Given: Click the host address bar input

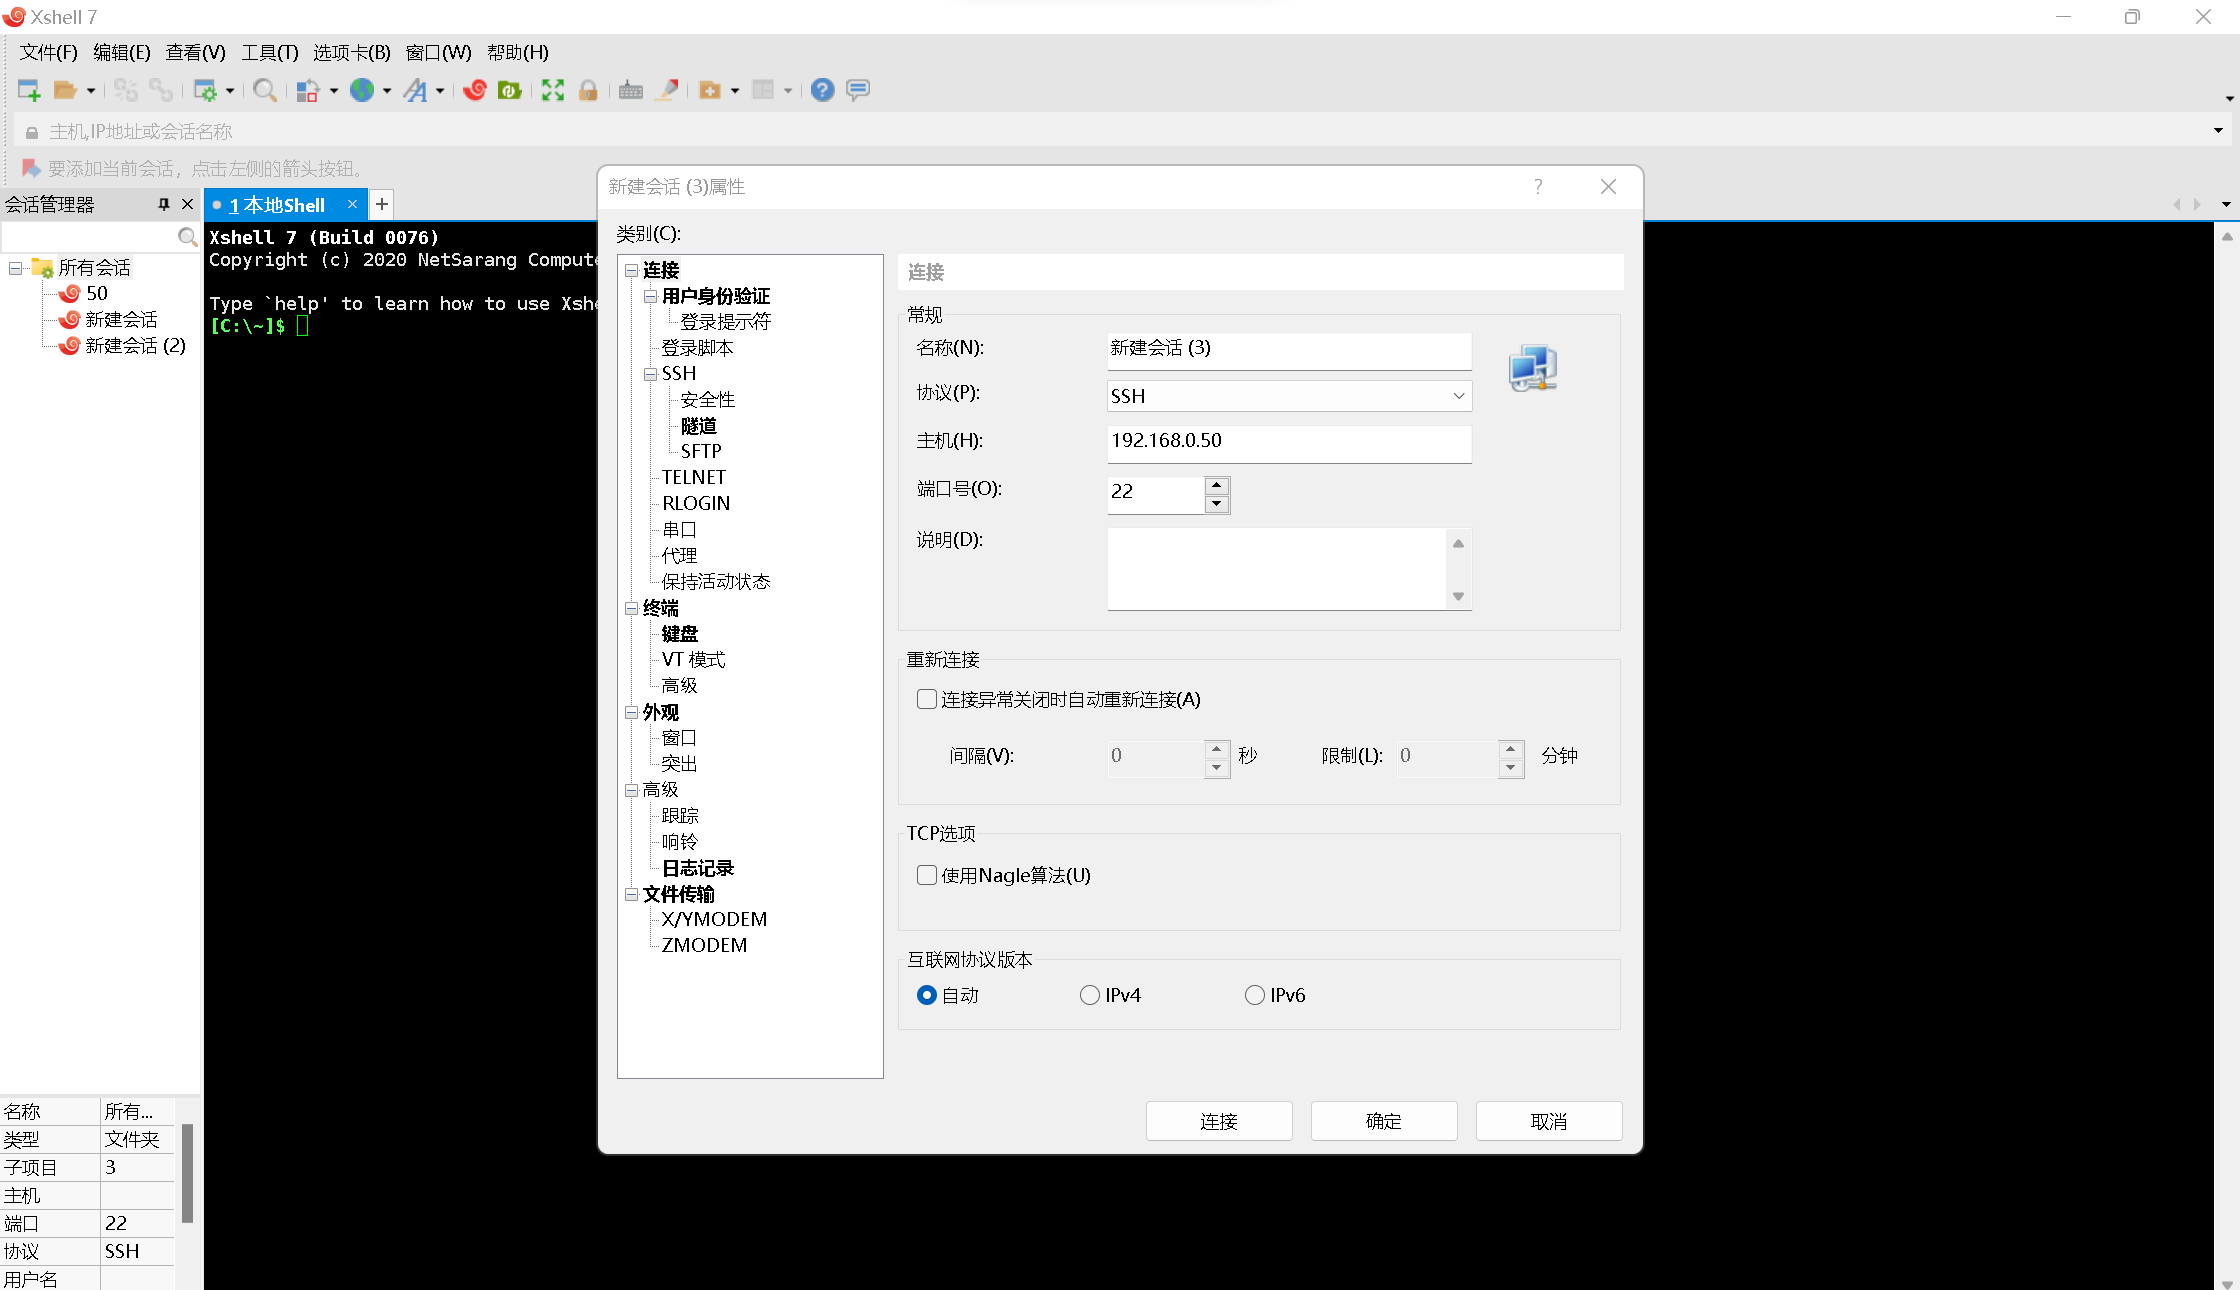Looking at the screenshot, I should [1120, 131].
